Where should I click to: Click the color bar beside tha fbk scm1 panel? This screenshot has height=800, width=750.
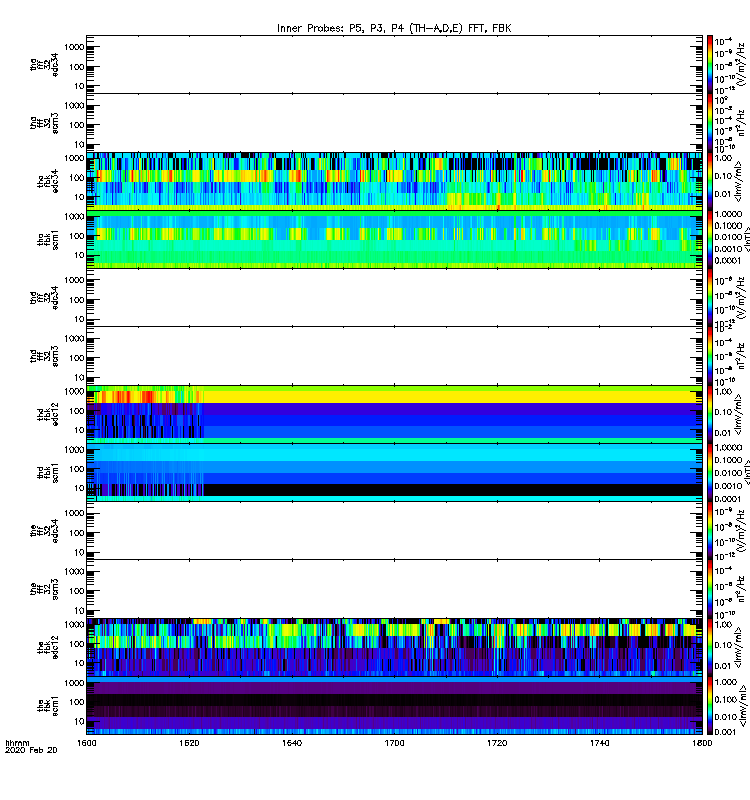click(710, 239)
